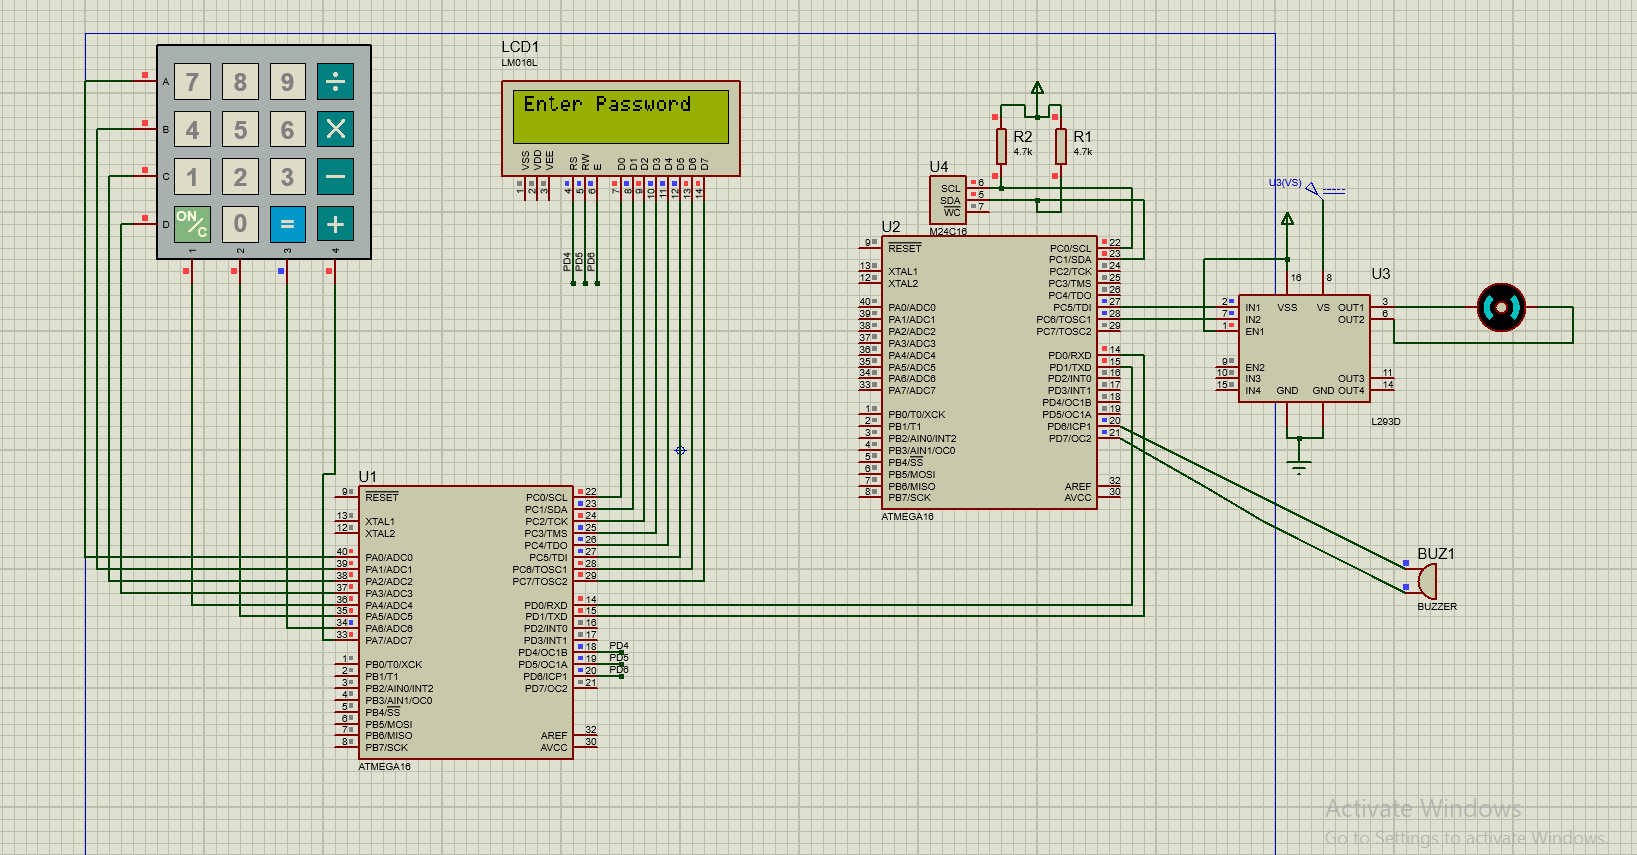
Task: Click the U3(VS) voltage probe marker
Action: (1312, 188)
